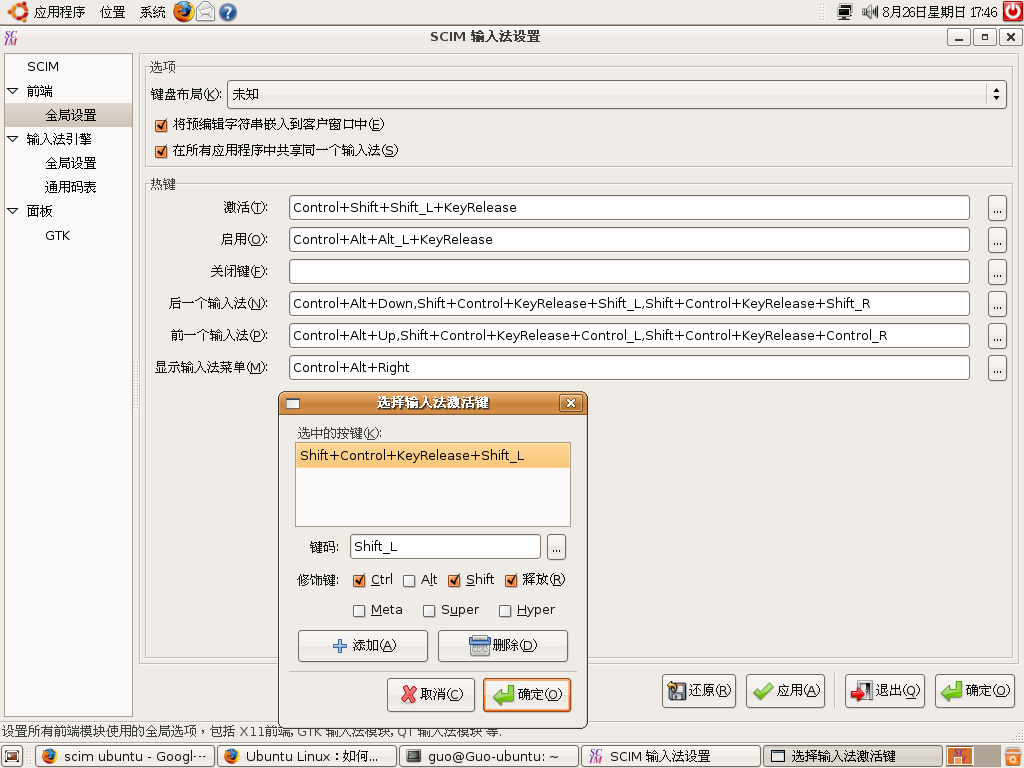Click the 退出(Q) quit button
This screenshot has width=1024, height=768.
[x=885, y=691]
